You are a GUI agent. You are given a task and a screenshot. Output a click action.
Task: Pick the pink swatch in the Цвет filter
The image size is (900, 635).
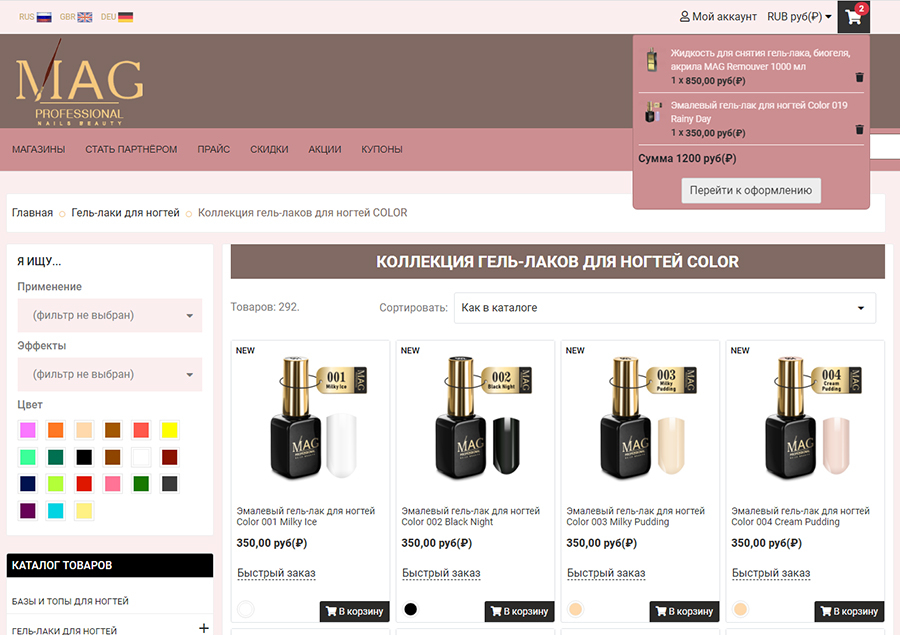tap(27, 429)
